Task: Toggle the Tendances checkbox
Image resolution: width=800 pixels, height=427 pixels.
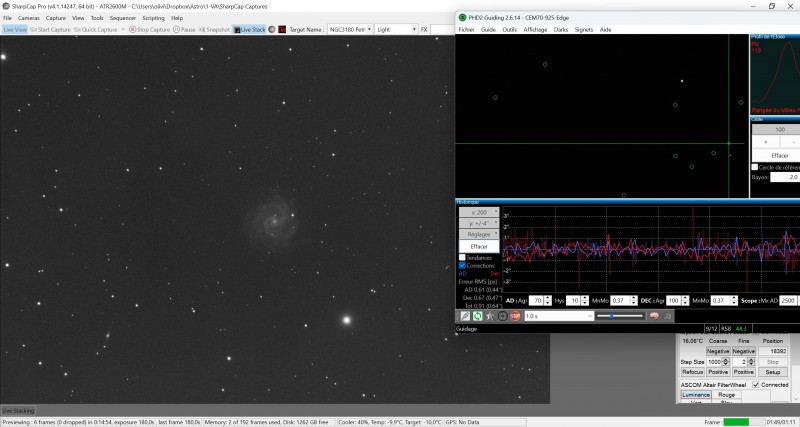Action: pyautogui.click(x=462, y=258)
